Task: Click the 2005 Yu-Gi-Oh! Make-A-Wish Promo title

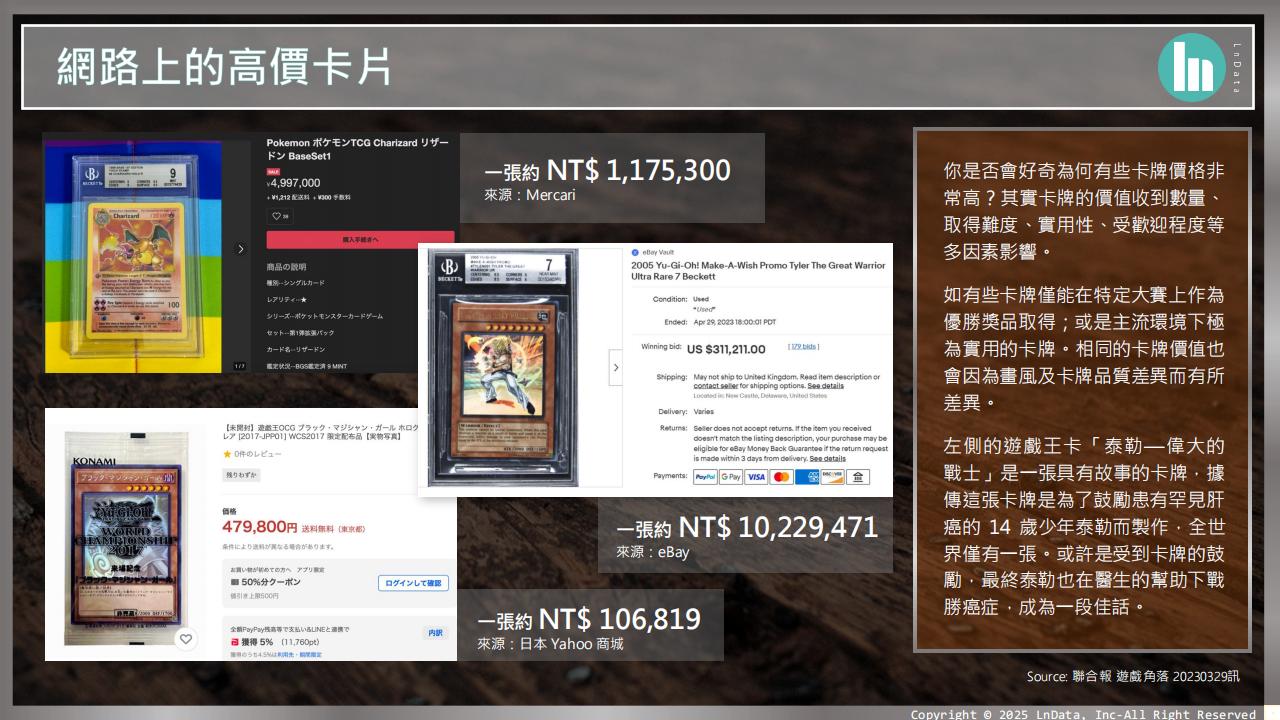Action: click(x=758, y=270)
